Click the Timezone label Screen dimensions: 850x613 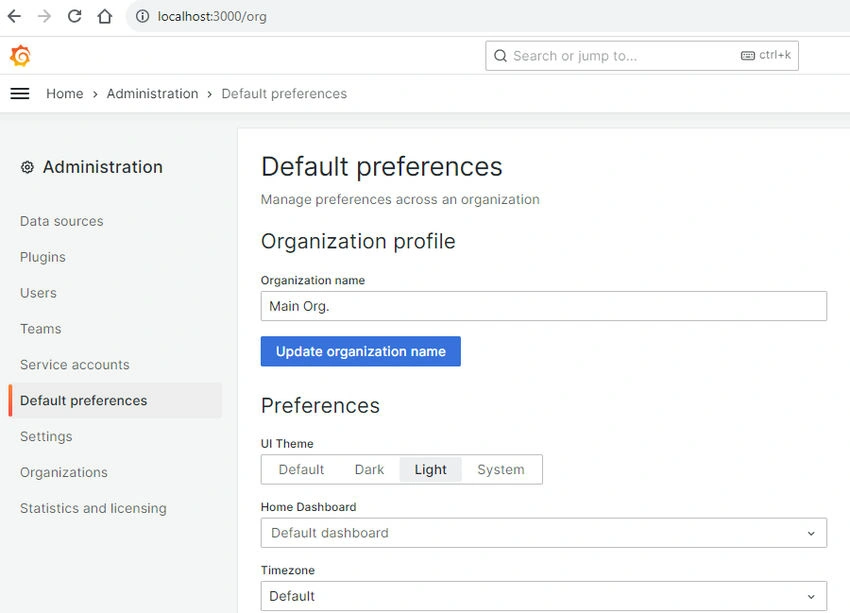pyautogui.click(x=288, y=570)
